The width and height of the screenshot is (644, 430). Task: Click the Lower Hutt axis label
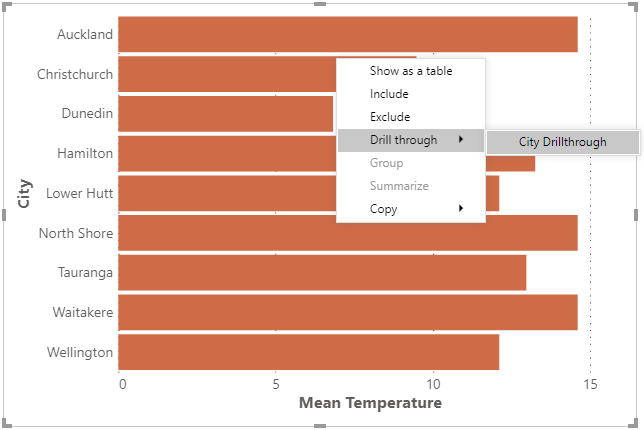click(x=79, y=193)
